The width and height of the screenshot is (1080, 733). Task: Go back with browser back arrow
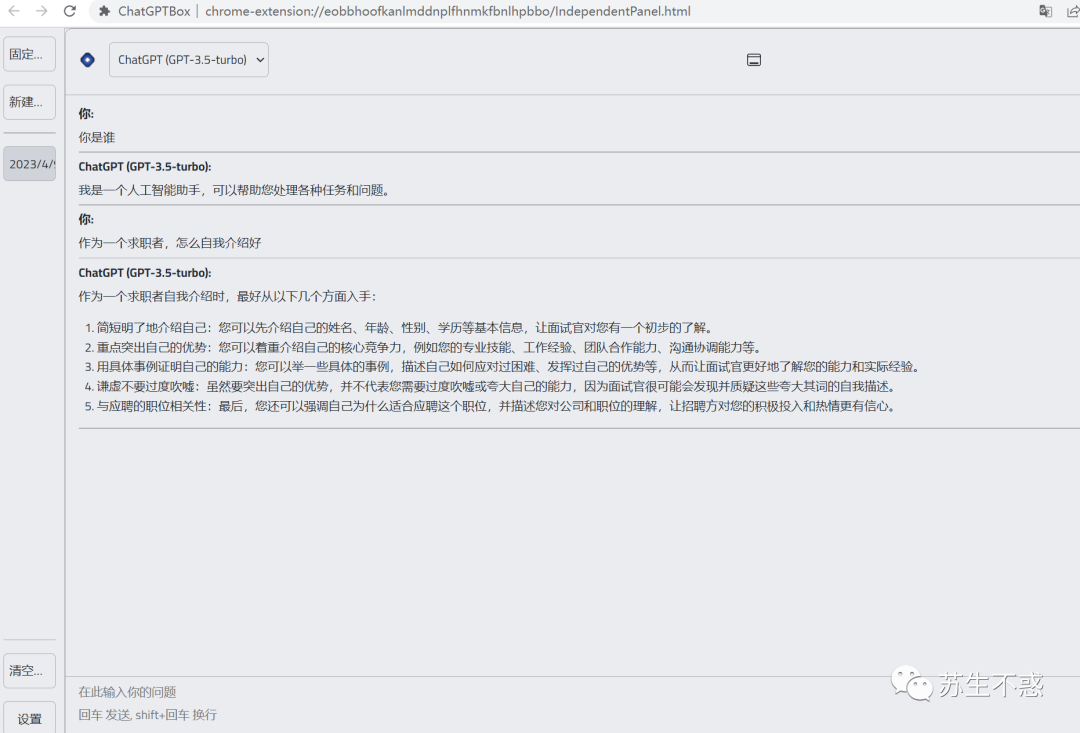tap(14, 11)
